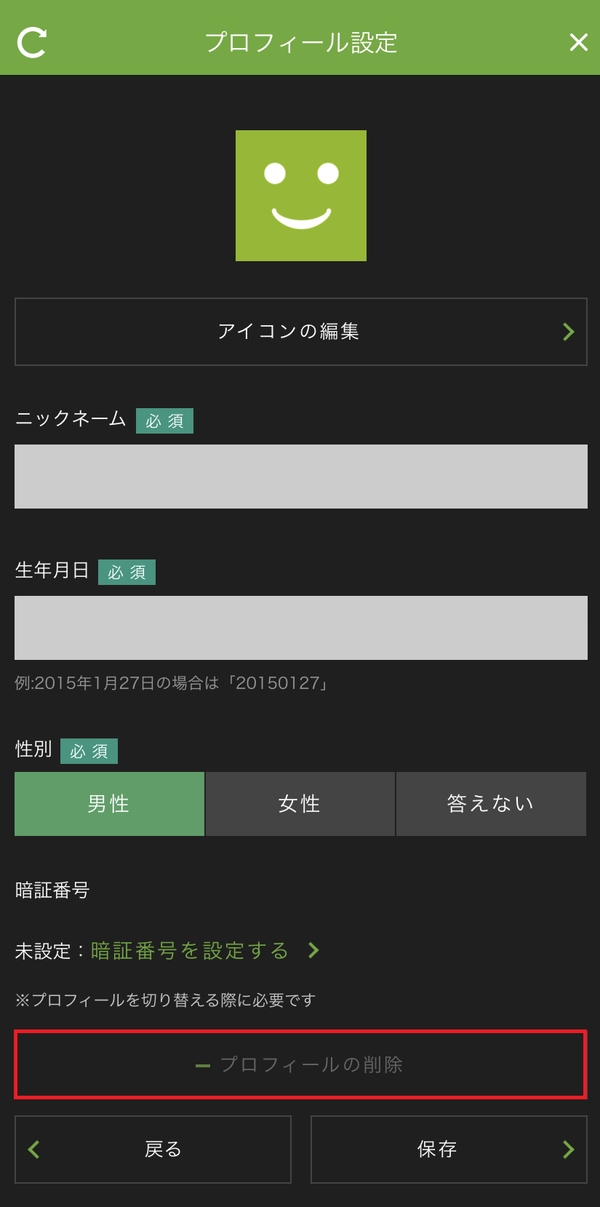Tap chevron arrow on アイコンの編集
This screenshot has height=1207, width=600.
tap(568, 331)
